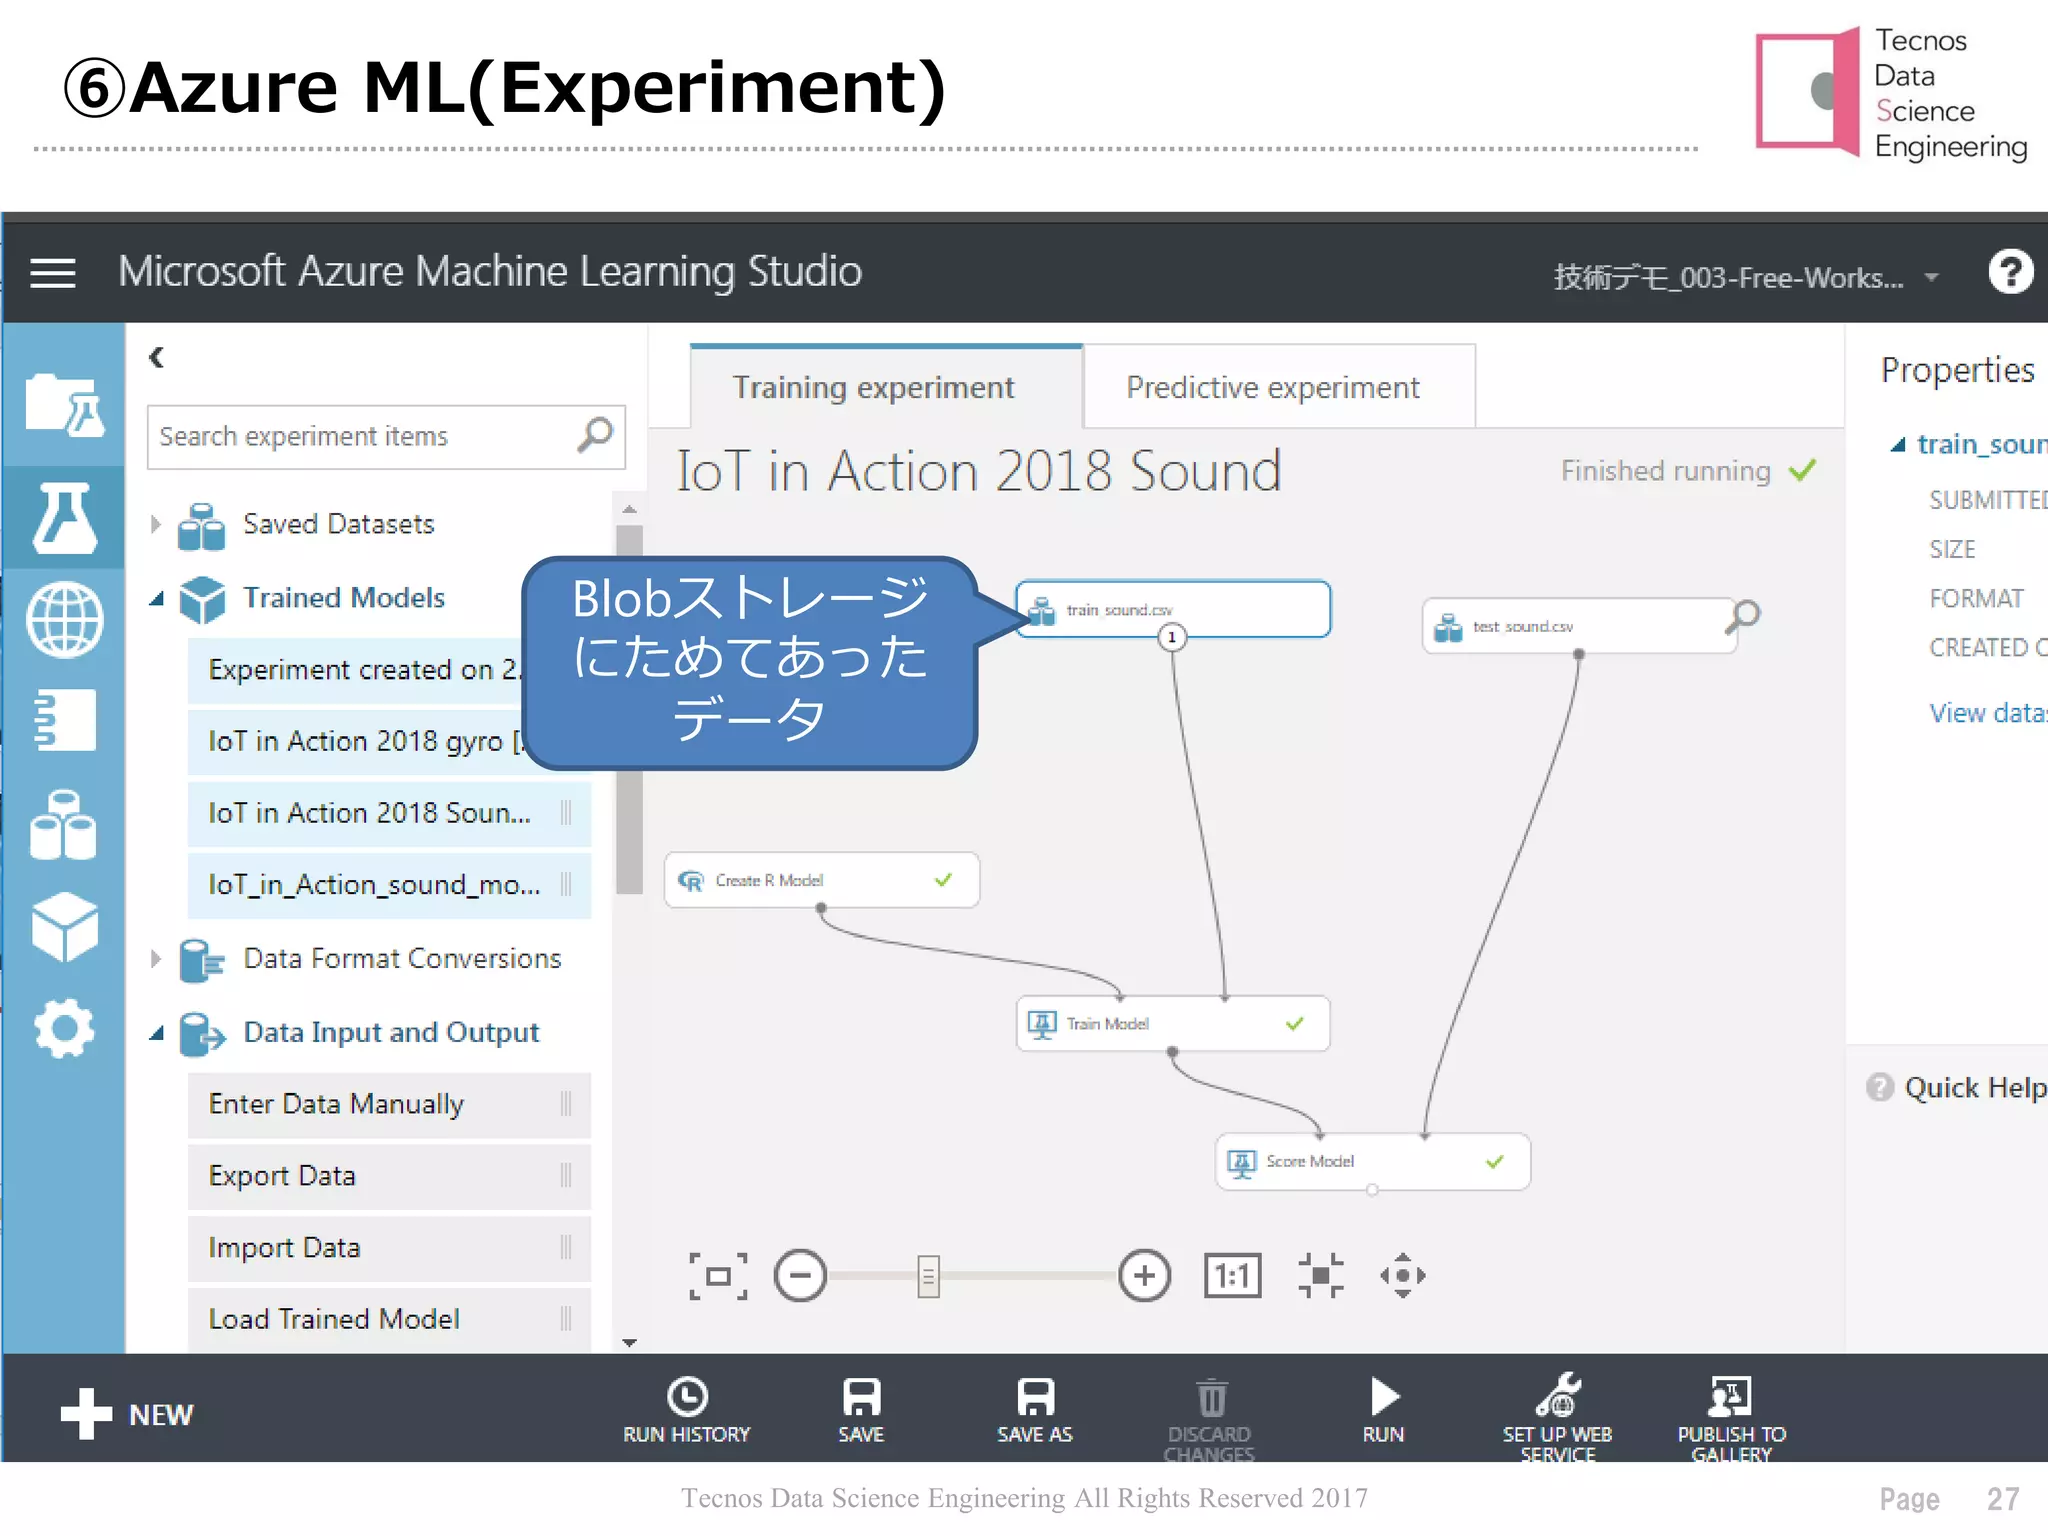2048x1536 pixels.
Task: Click the New plus button
Action: coord(127,1414)
